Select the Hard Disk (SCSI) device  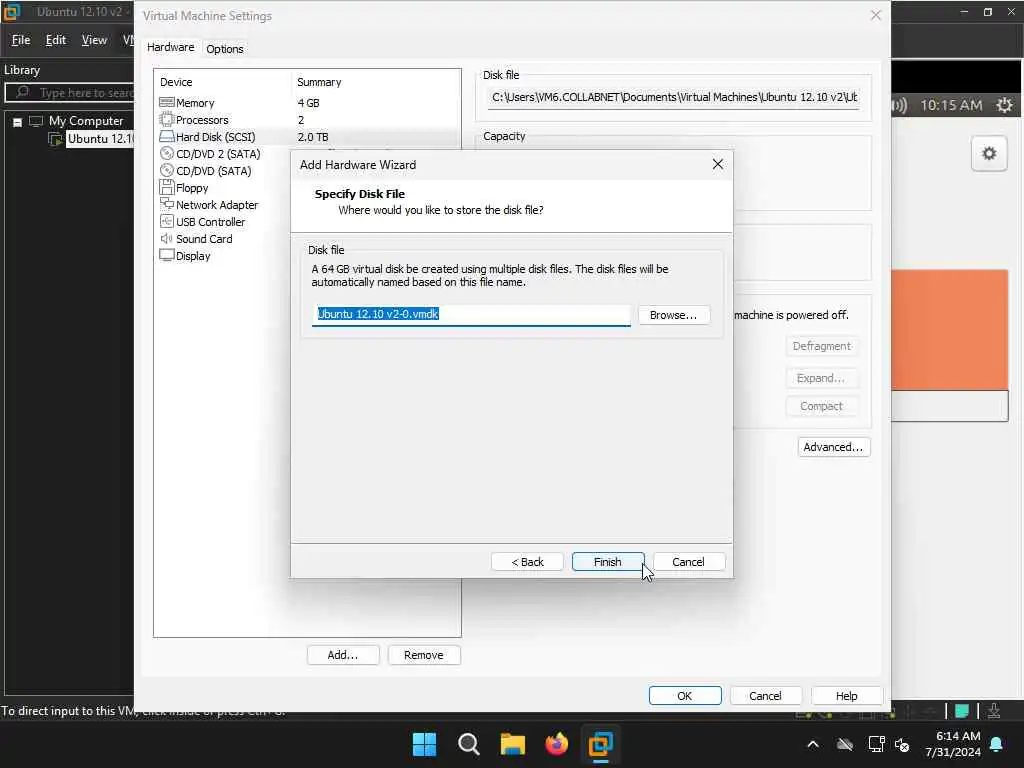[x=307, y=137]
